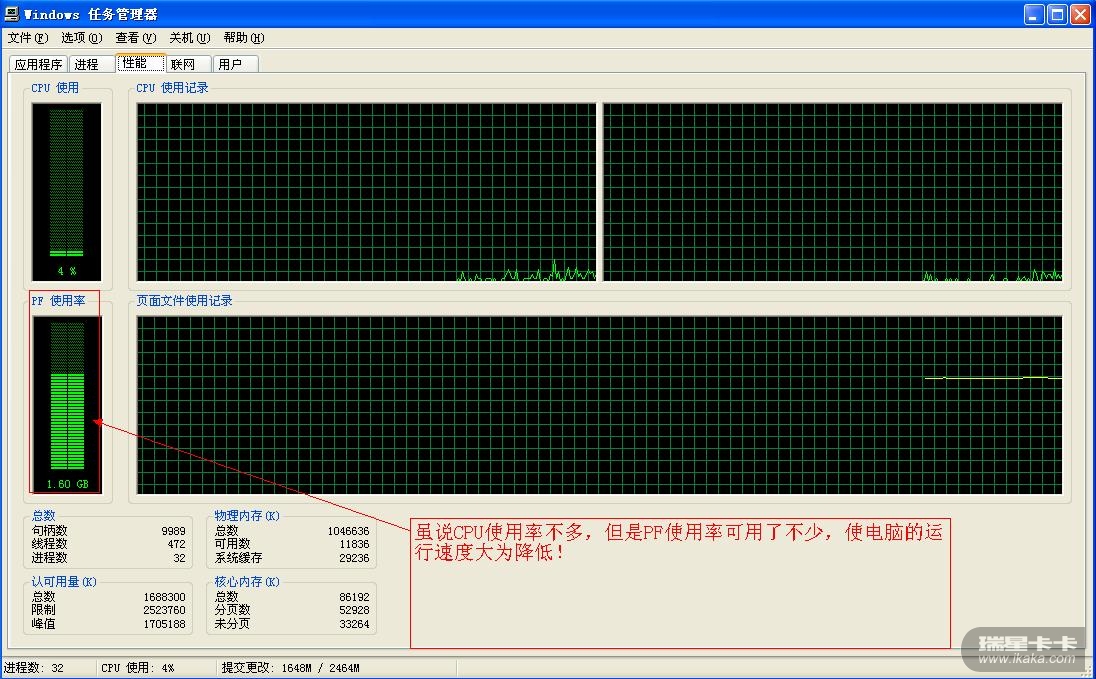Click the status bar CPU 使用: 4% entry
1096x679 pixels.
(138, 668)
